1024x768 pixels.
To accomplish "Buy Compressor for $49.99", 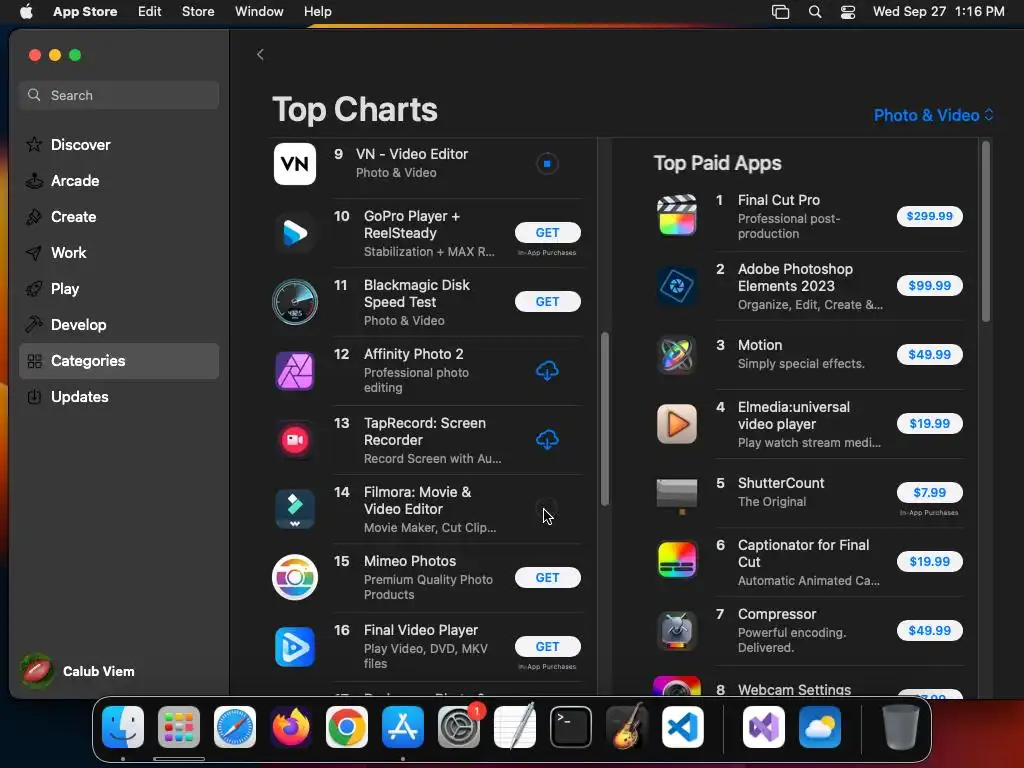I will [x=929, y=631].
